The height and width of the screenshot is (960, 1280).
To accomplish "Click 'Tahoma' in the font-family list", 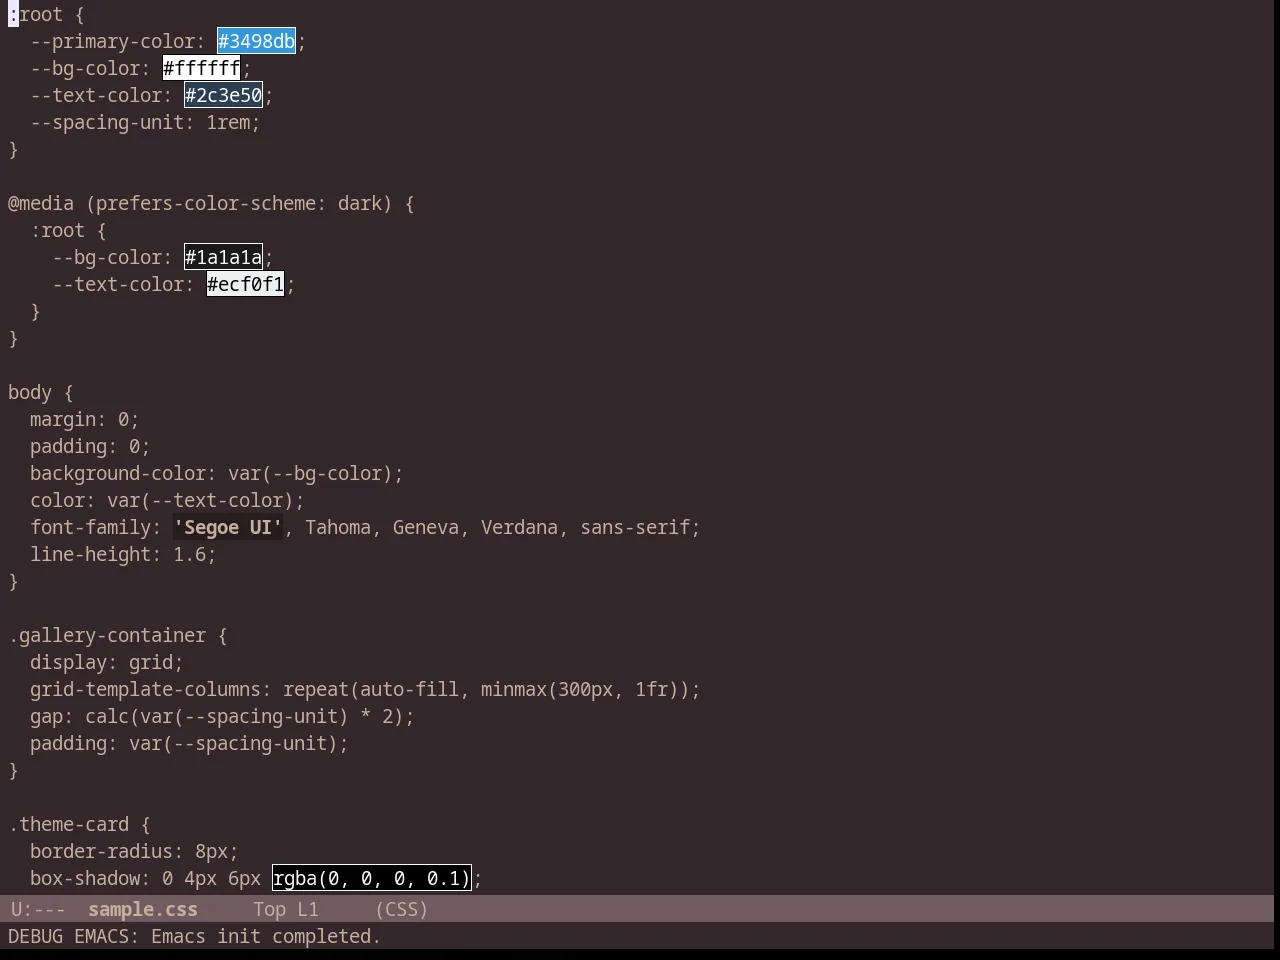I will click(338, 527).
